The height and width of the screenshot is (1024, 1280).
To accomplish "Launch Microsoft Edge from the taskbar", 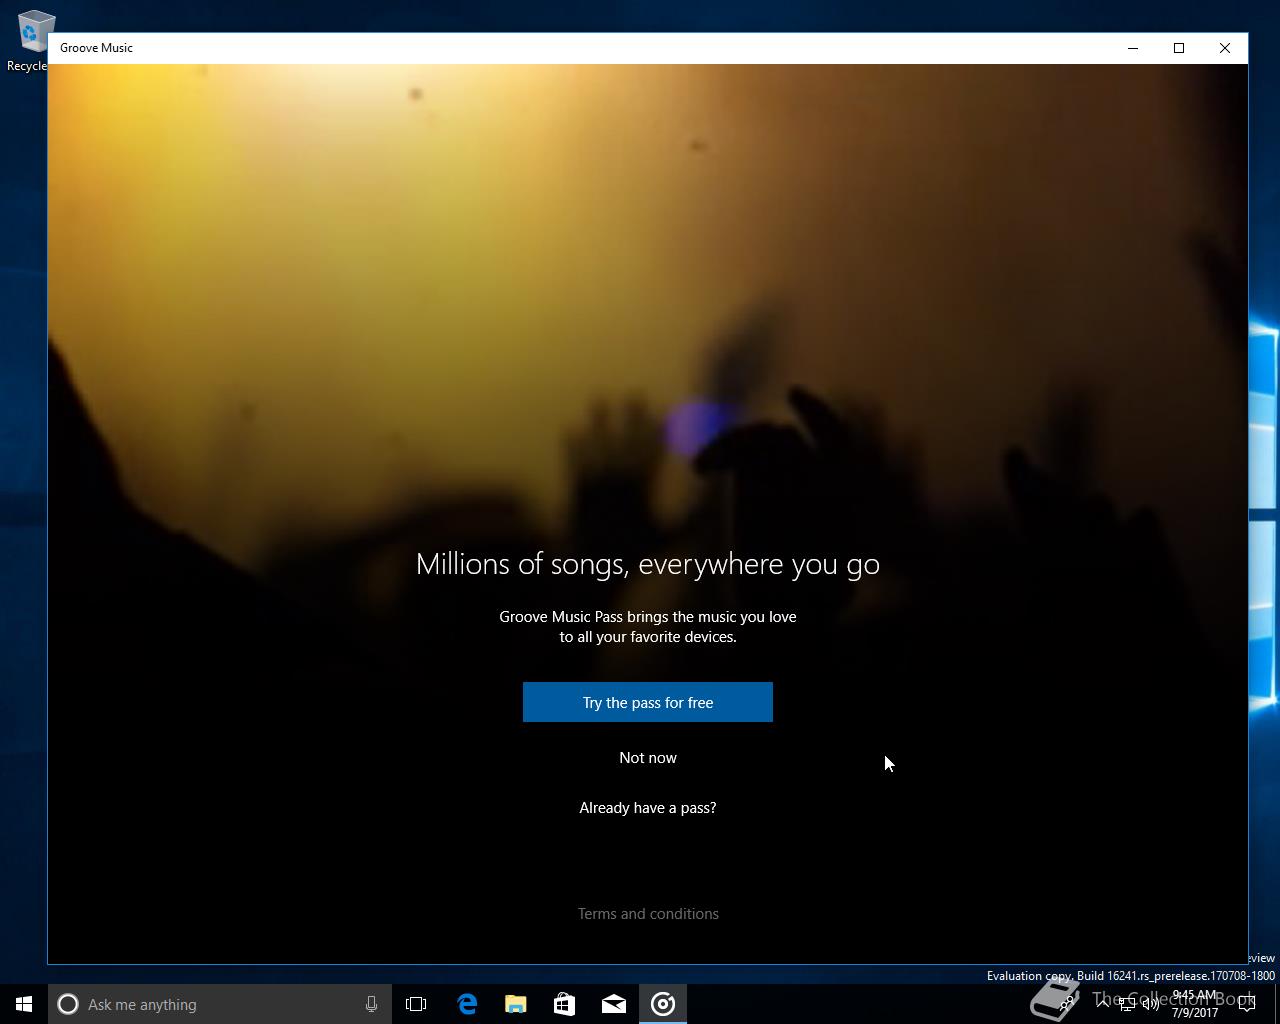I will point(466,1004).
